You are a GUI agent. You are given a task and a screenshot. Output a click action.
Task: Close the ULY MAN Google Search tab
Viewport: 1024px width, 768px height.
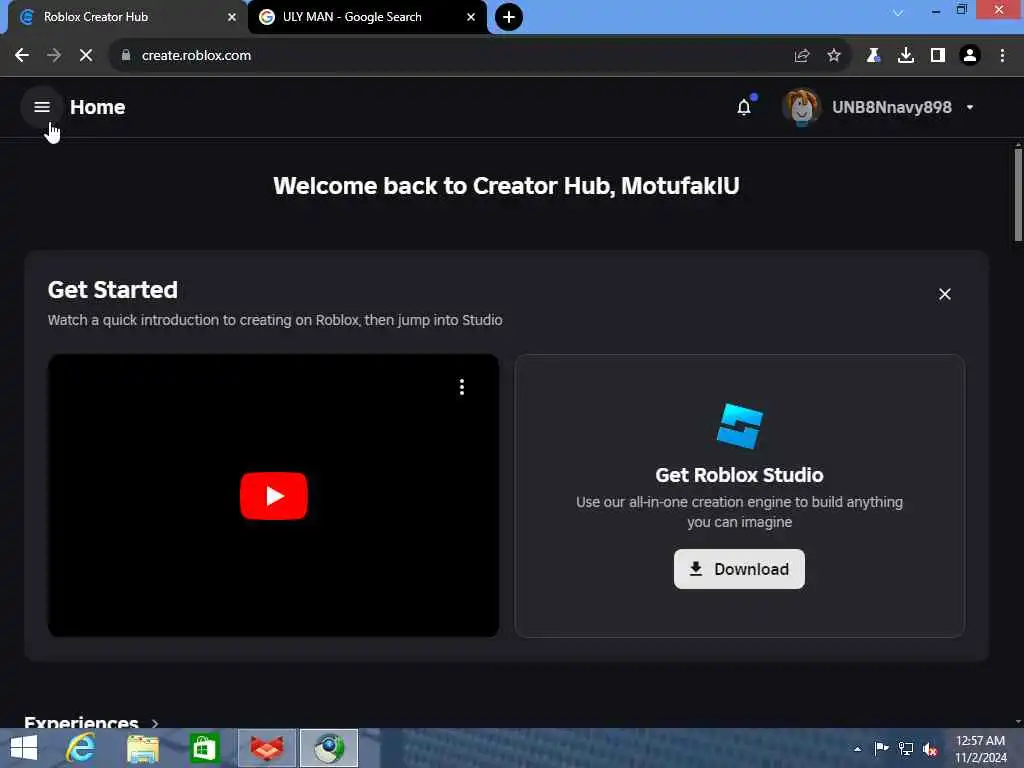pos(471,17)
